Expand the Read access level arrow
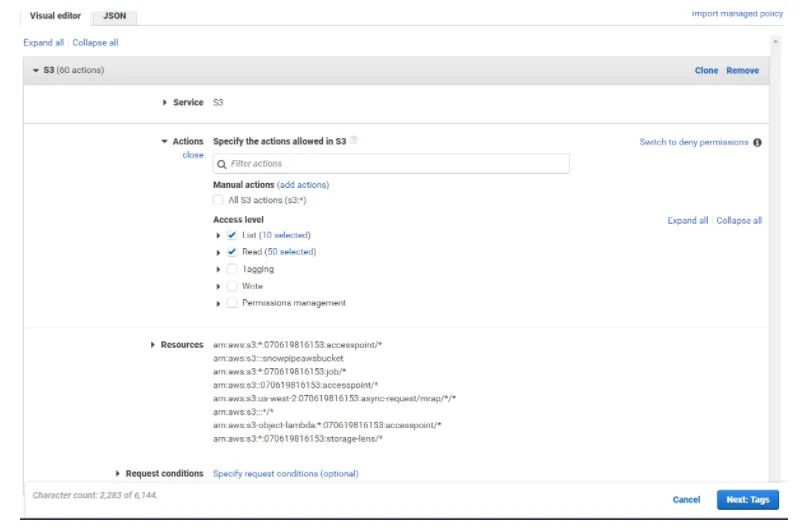Image resolution: width=806 pixels, height=532 pixels. coord(218,252)
